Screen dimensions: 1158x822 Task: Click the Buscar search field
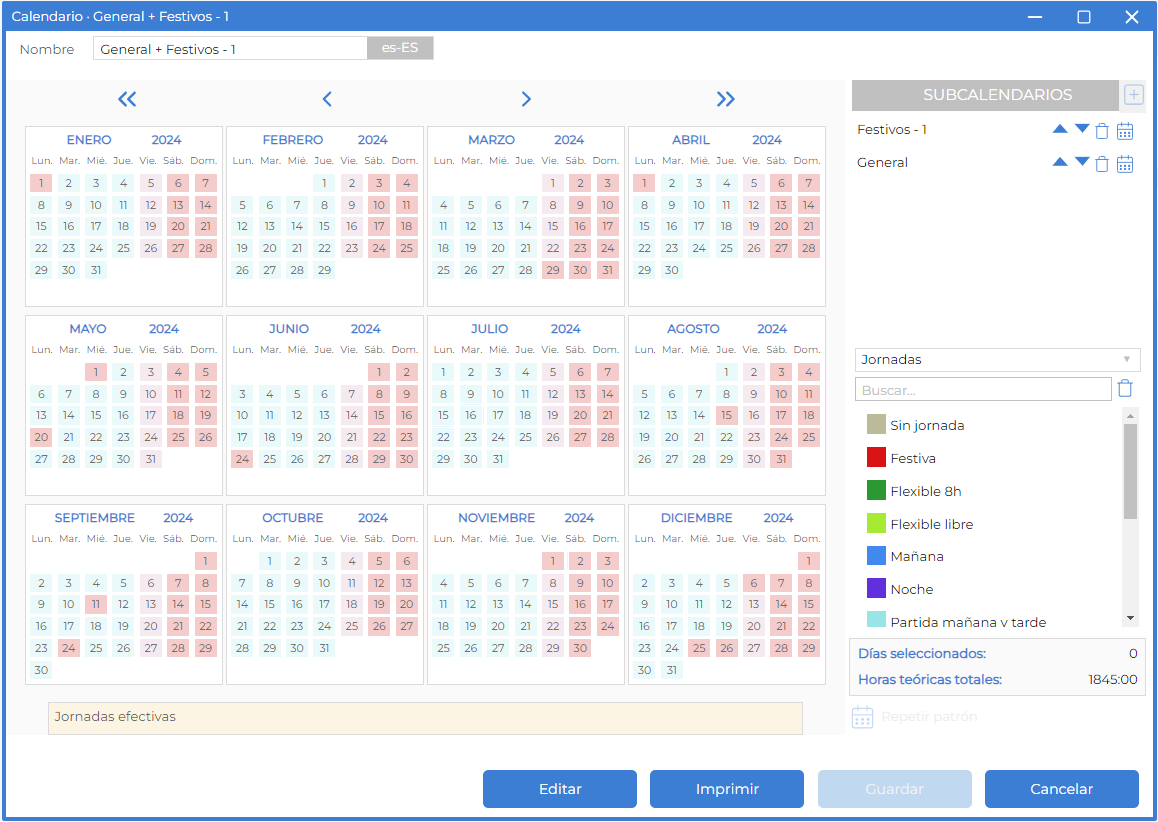tap(983, 389)
